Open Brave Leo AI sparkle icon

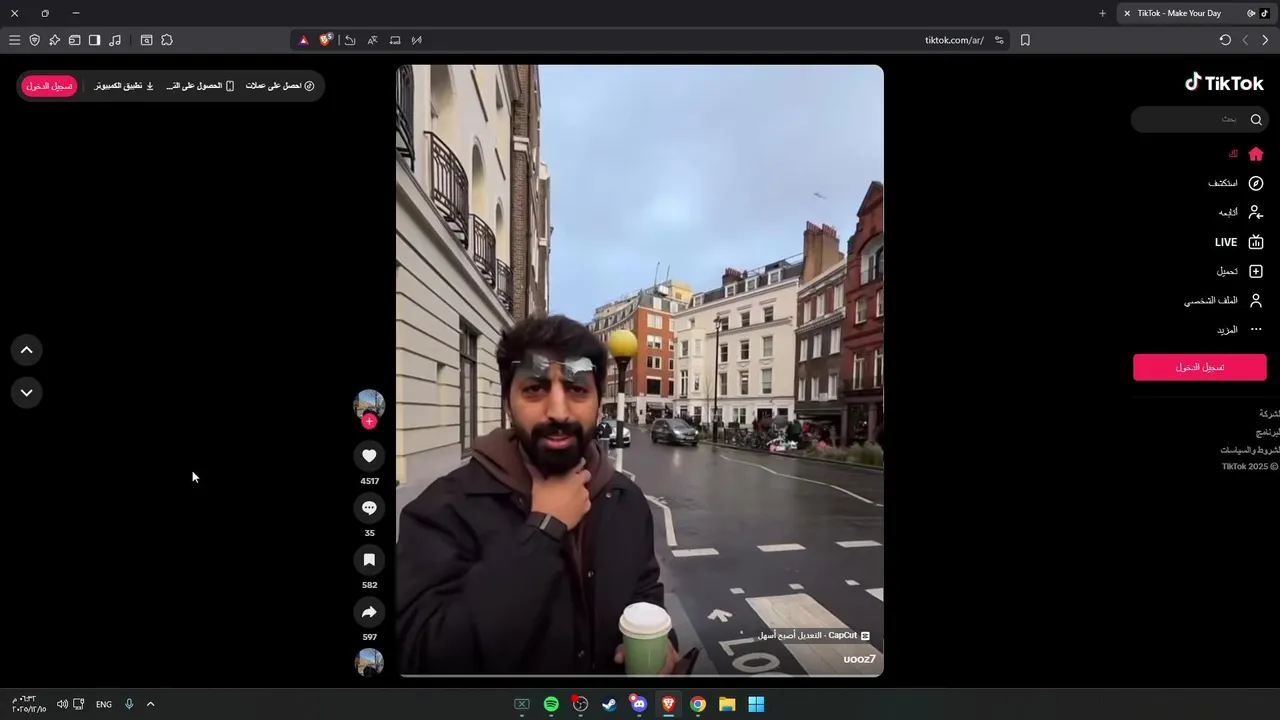[54, 40]
